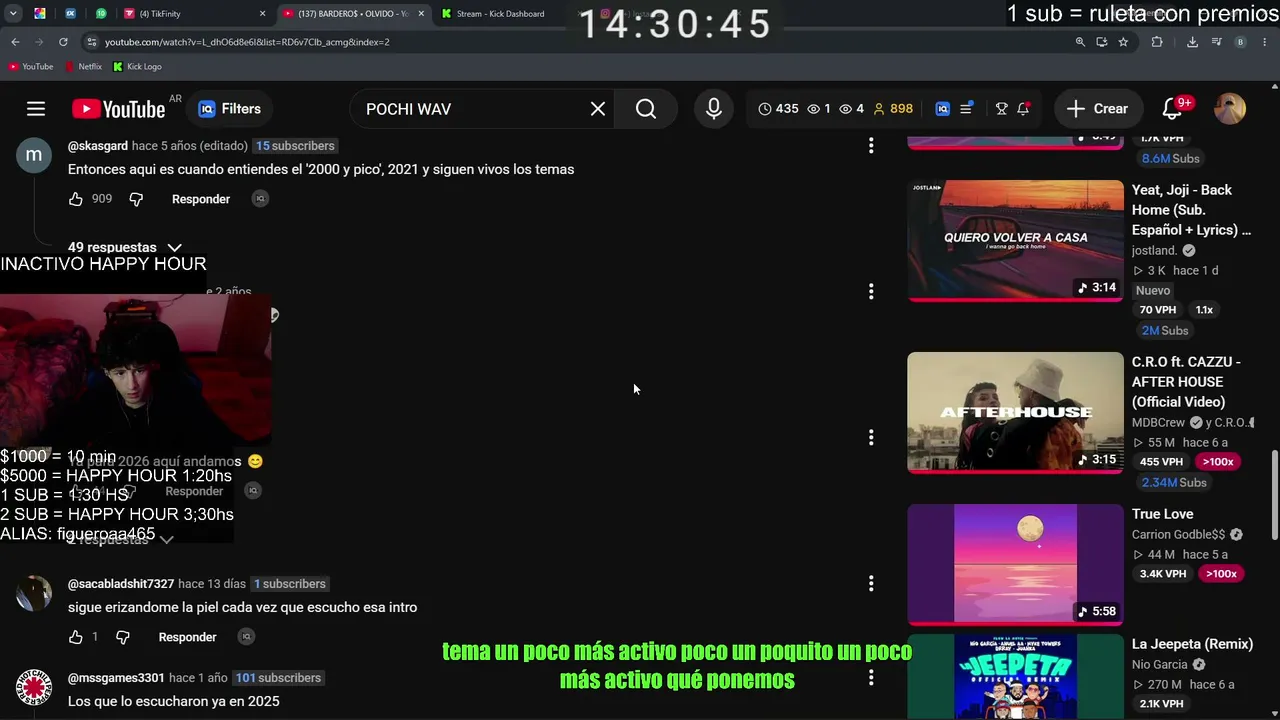Bookmark this page with the star
This screenshot has height=720, width=1280.
[x=1123, y=42]
